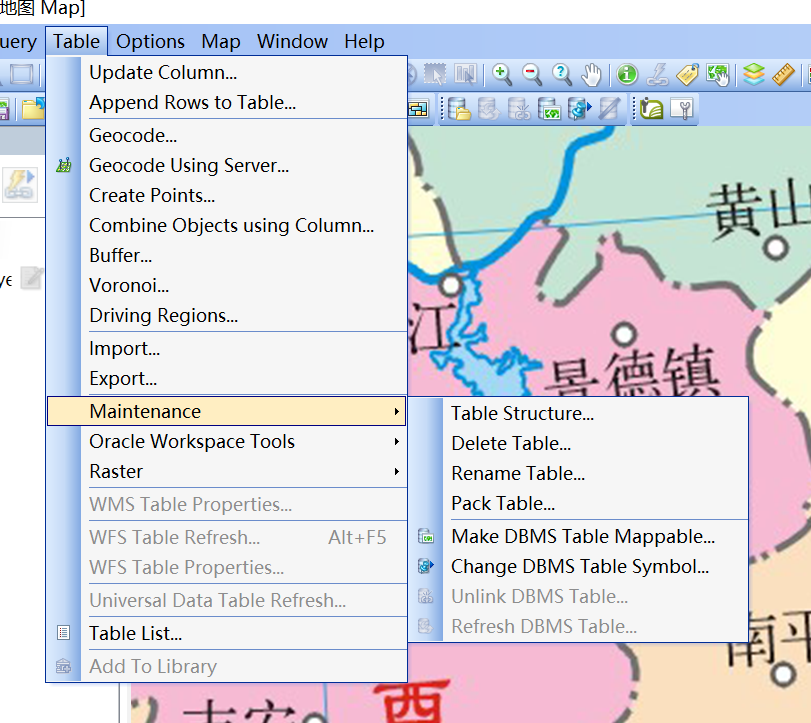Screen dimensions: 811x723
Task: Click the Geocode Using Server menu icon
Action: click(x=64, y=165)
